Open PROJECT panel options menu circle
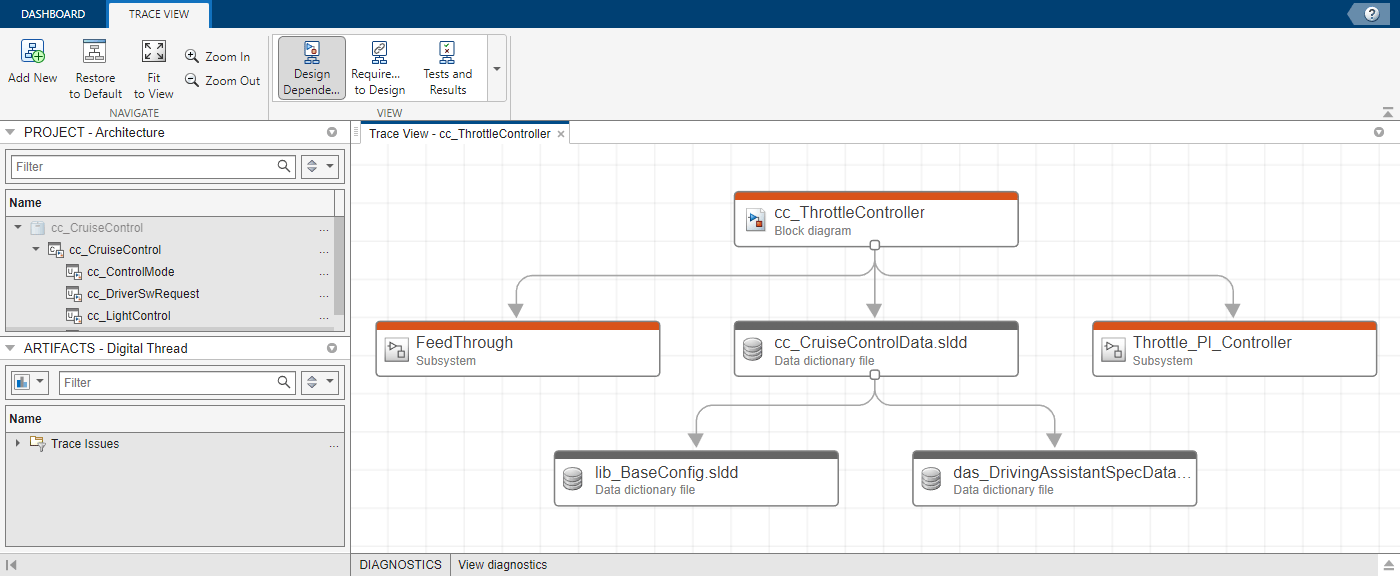Screen dimensions: 1400x576 pyautogui.click(x=332, y=132)
